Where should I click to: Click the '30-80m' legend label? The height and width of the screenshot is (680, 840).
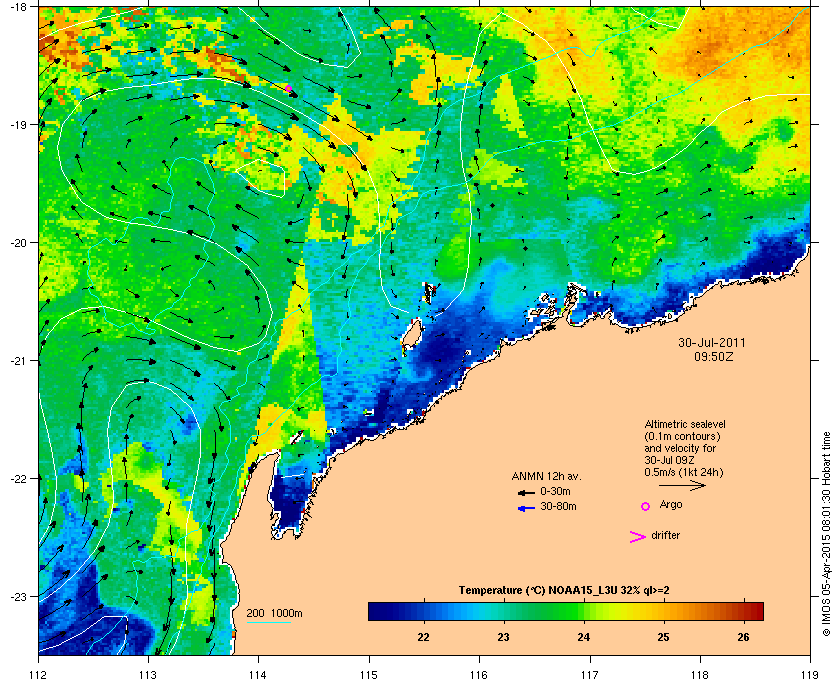(558, 506)
